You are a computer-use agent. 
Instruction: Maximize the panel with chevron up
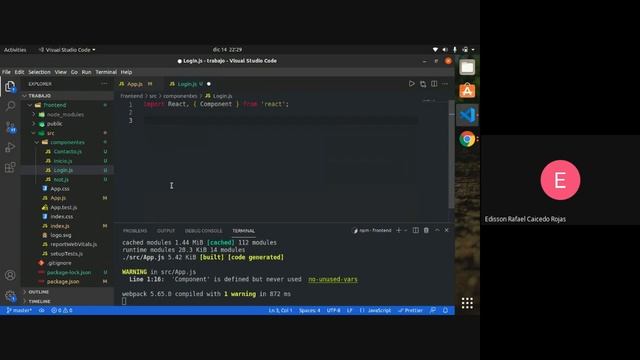(437, 230)
